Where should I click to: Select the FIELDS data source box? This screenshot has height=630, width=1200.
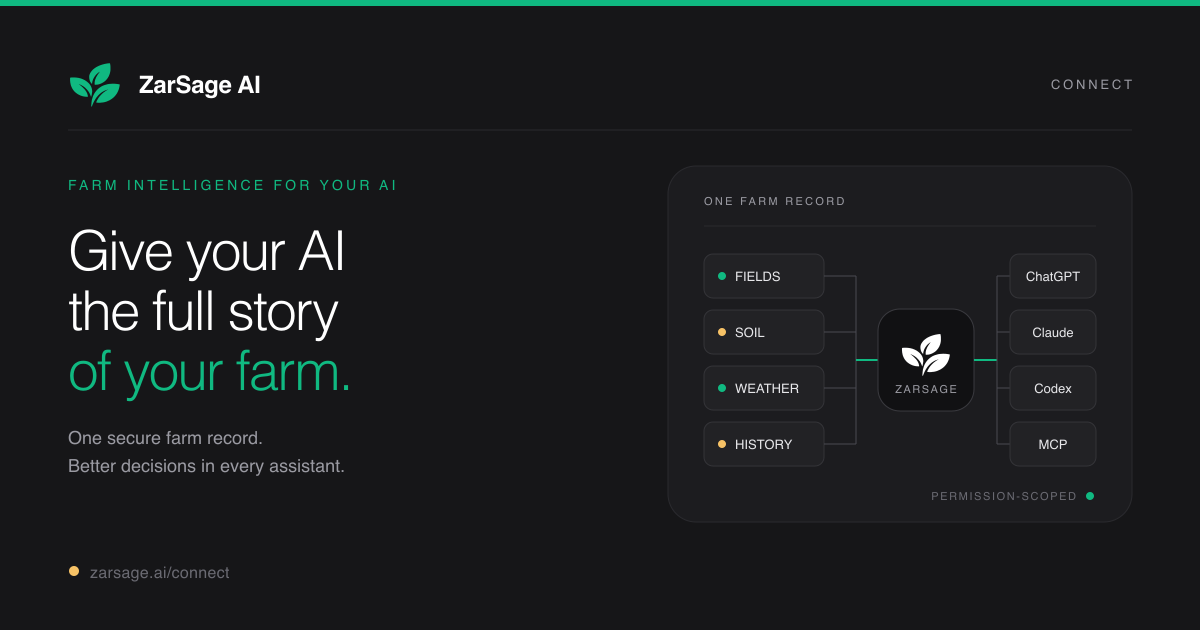pyautogui.click(x=764, y=276)
